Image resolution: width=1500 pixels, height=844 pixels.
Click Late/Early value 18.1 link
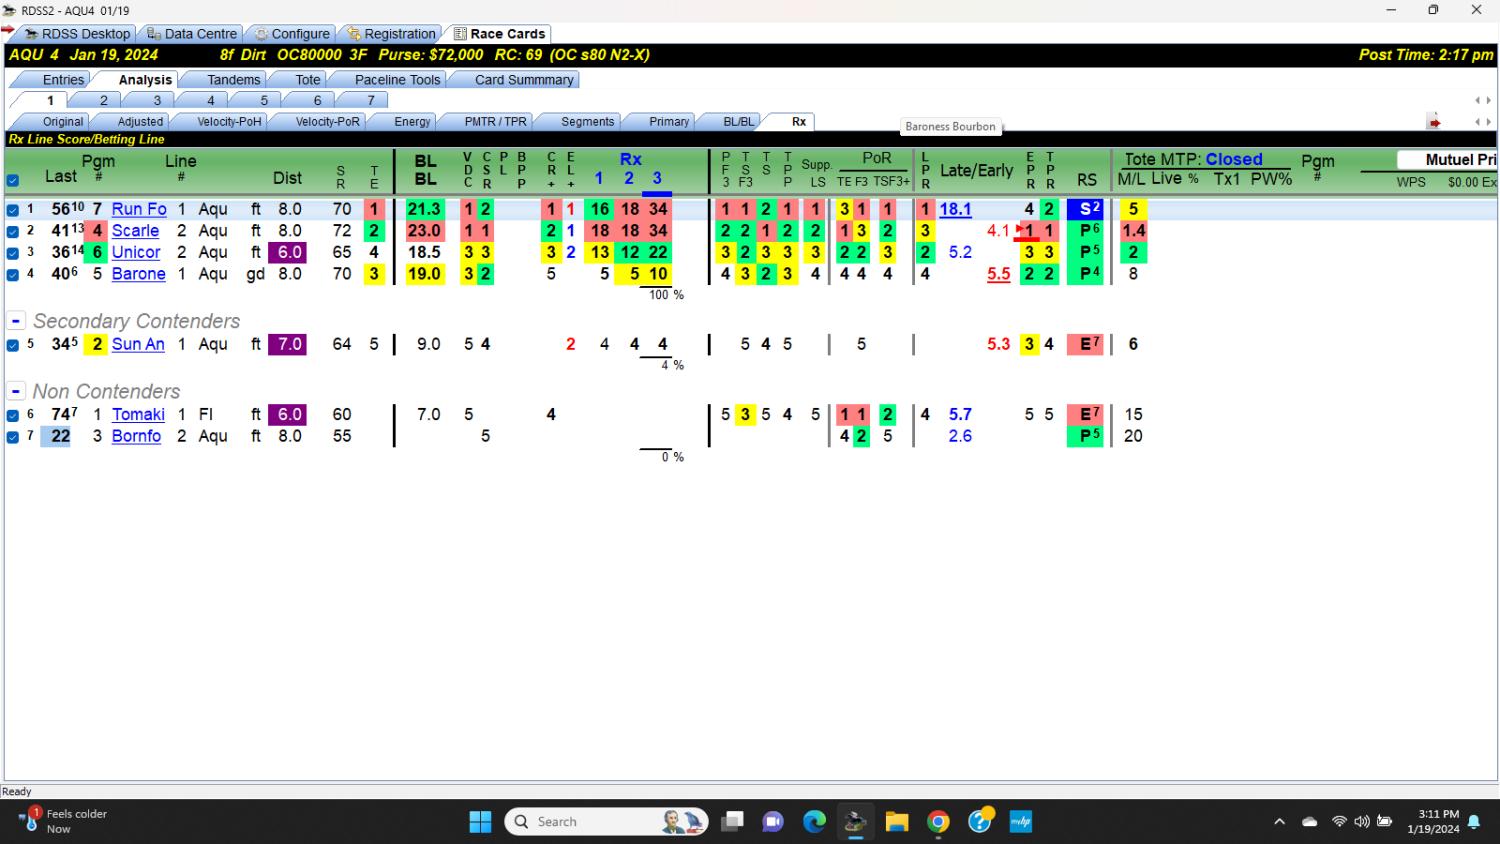(x=955, y=209)
